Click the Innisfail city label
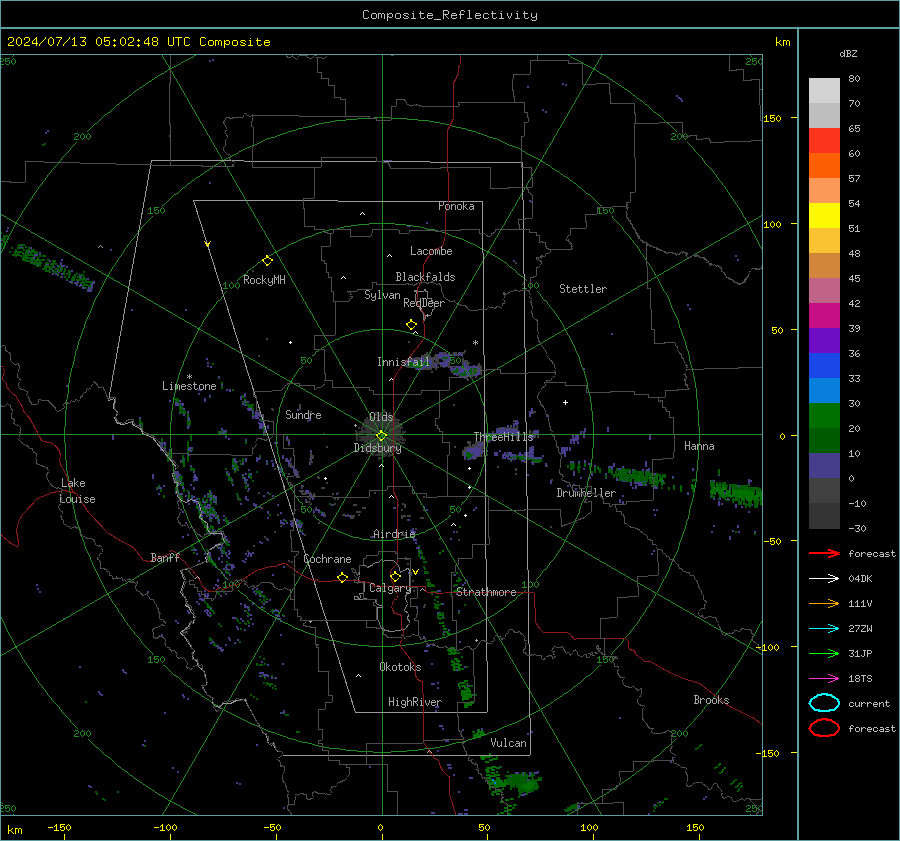900x841 pixels. (403, 362)
